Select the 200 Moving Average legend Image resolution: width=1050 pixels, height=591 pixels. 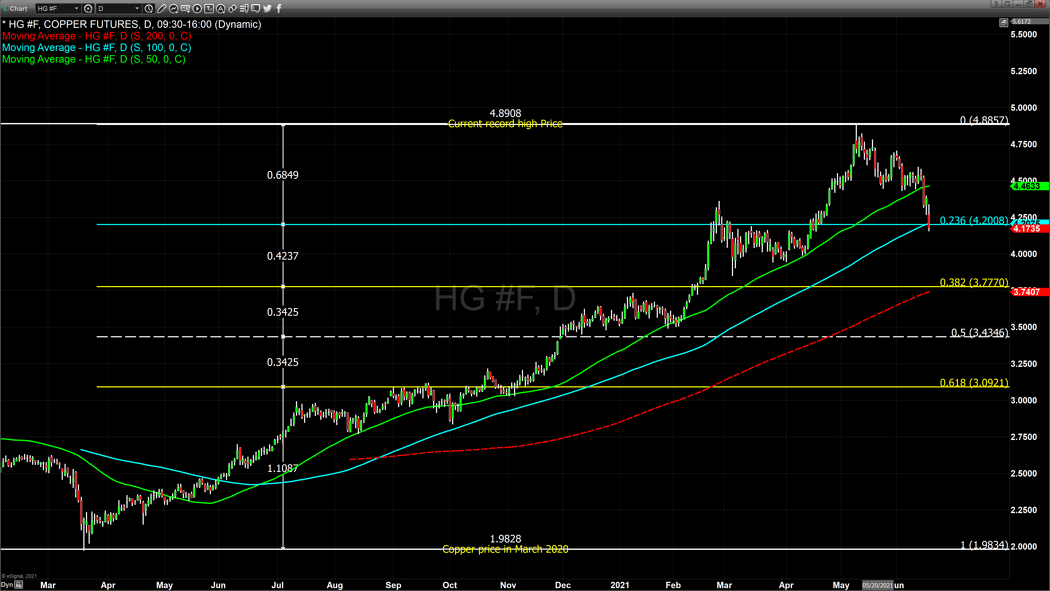point(96,36)
